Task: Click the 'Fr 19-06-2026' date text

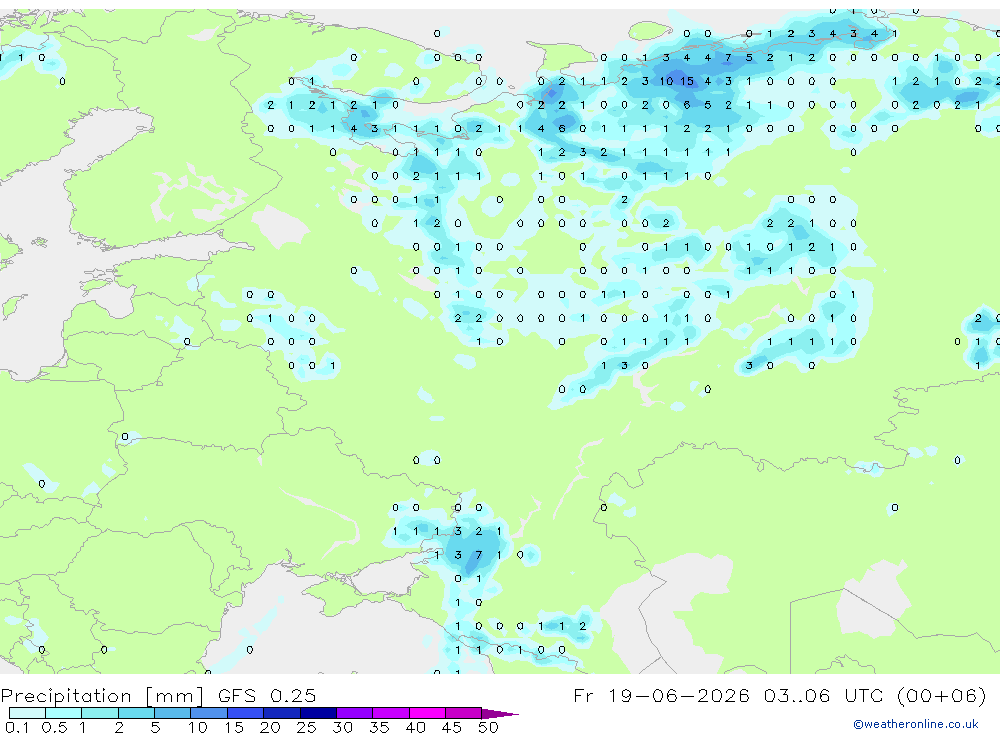Action: pos(661,695)
